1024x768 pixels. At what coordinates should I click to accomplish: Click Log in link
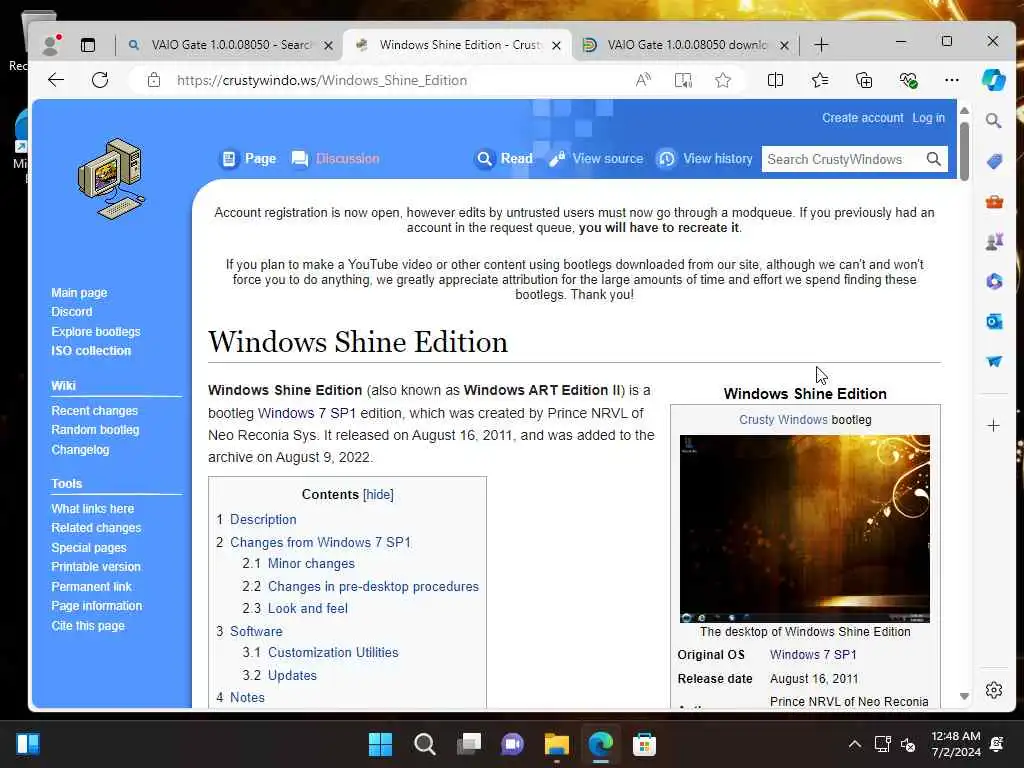tap(928, 118)
